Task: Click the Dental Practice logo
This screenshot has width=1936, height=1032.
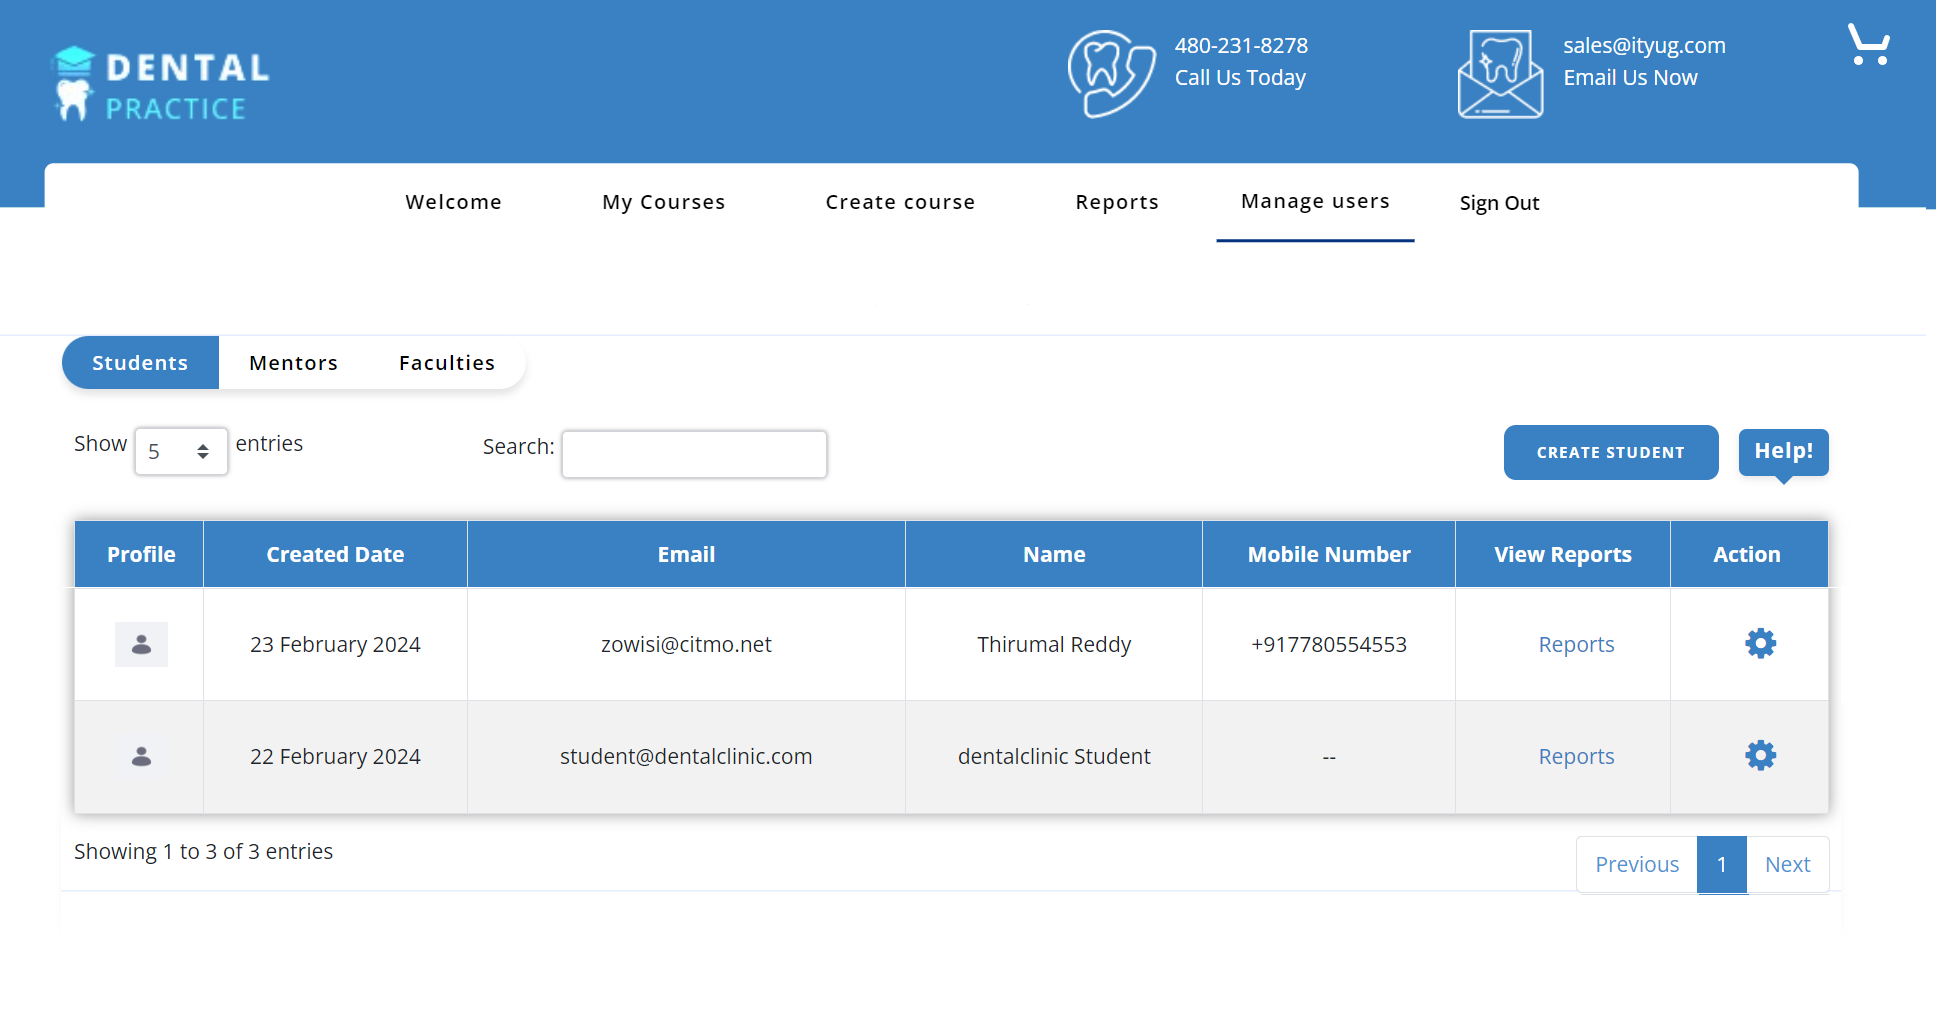Action: pyautogui.click(x=161, y=85)
